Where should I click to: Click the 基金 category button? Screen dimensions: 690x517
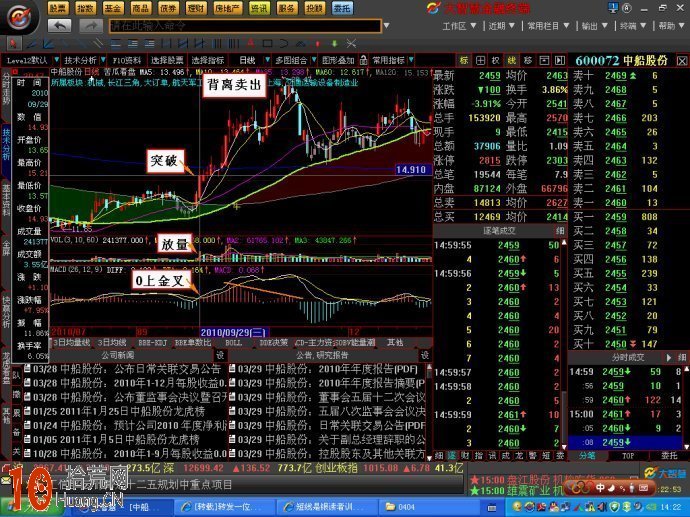click(x=113, y=8)
